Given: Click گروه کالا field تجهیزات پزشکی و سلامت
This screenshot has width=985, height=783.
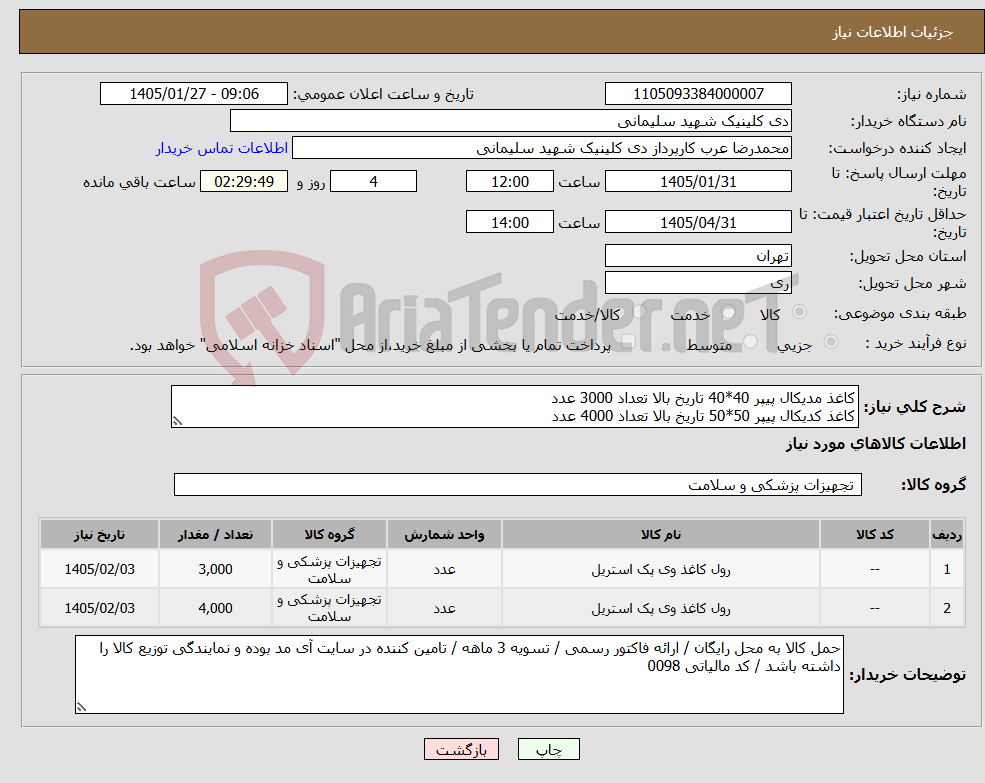Looking at the screenshot, I should point(518,485).
